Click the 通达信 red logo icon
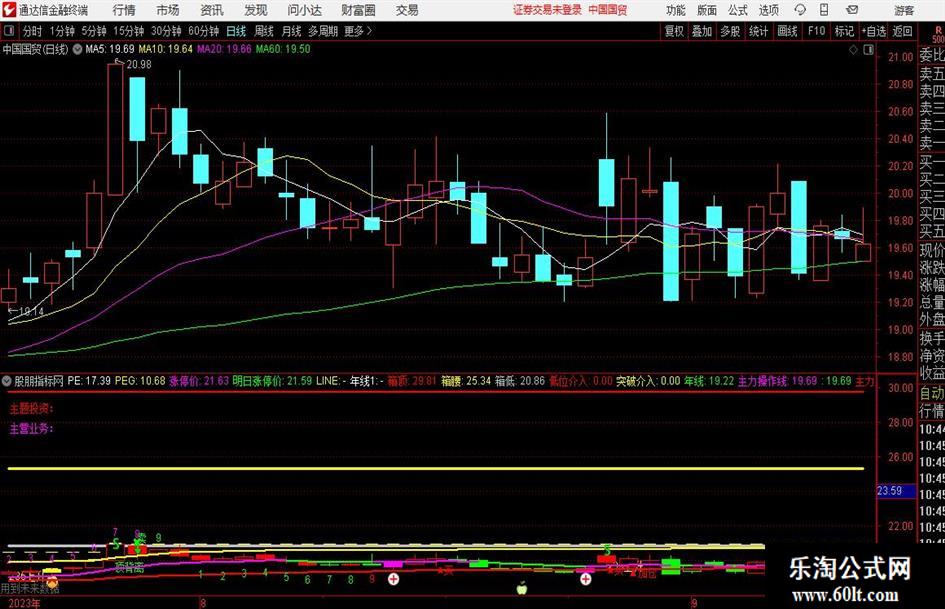The height and width of the screenshot is (609, 945). pyautogui.click(x=9, y=10)
